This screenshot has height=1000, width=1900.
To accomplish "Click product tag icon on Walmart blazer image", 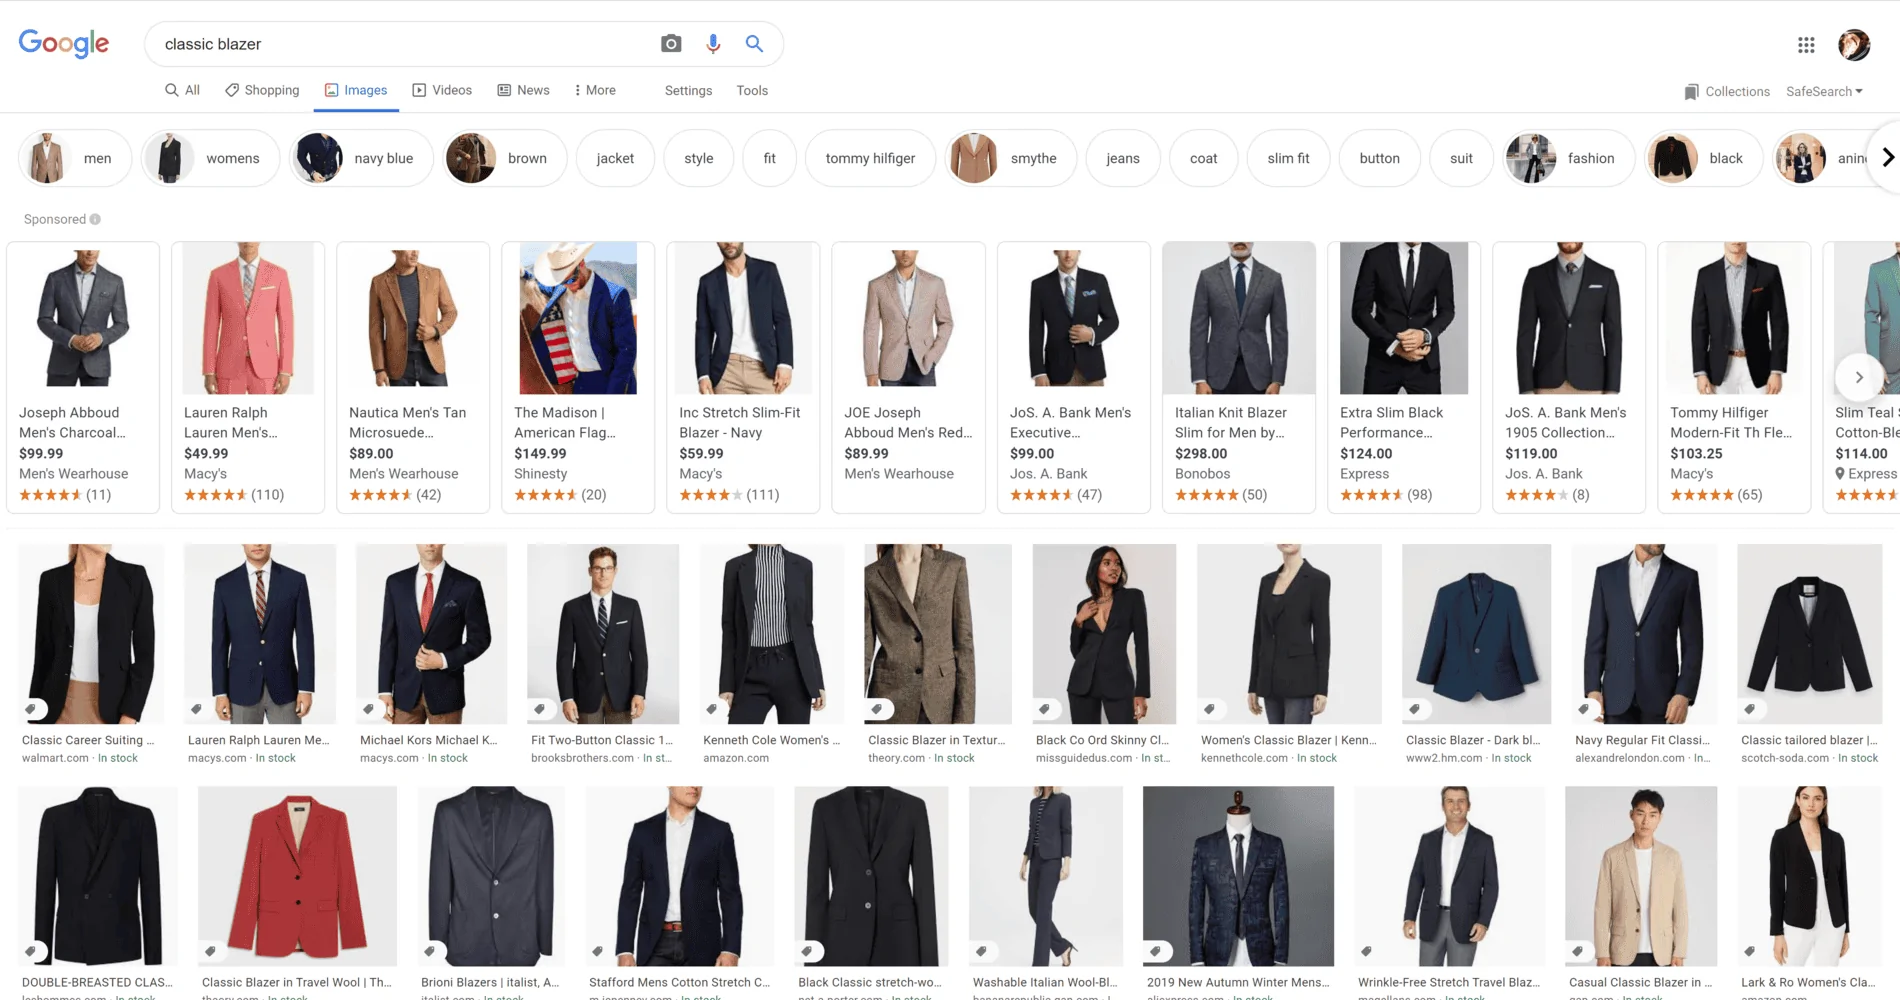I will click(x=32, y=709).
